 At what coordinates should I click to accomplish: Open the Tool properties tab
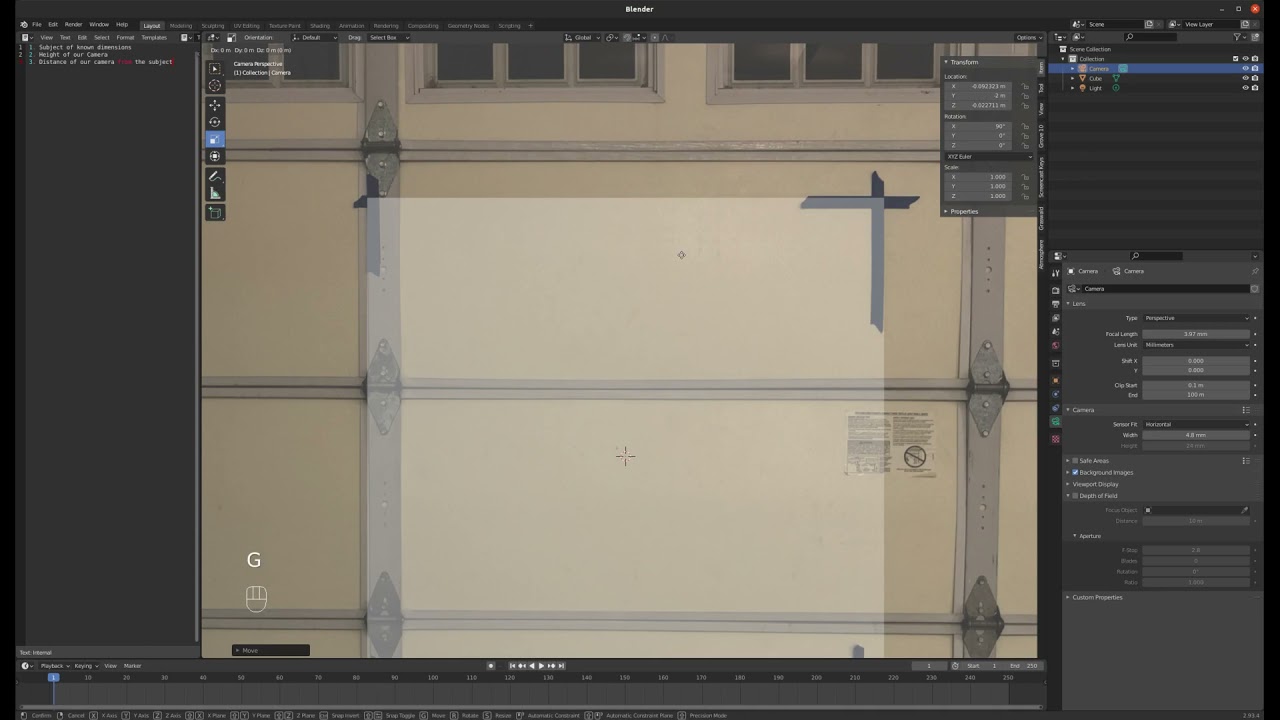coord(1056,274)
